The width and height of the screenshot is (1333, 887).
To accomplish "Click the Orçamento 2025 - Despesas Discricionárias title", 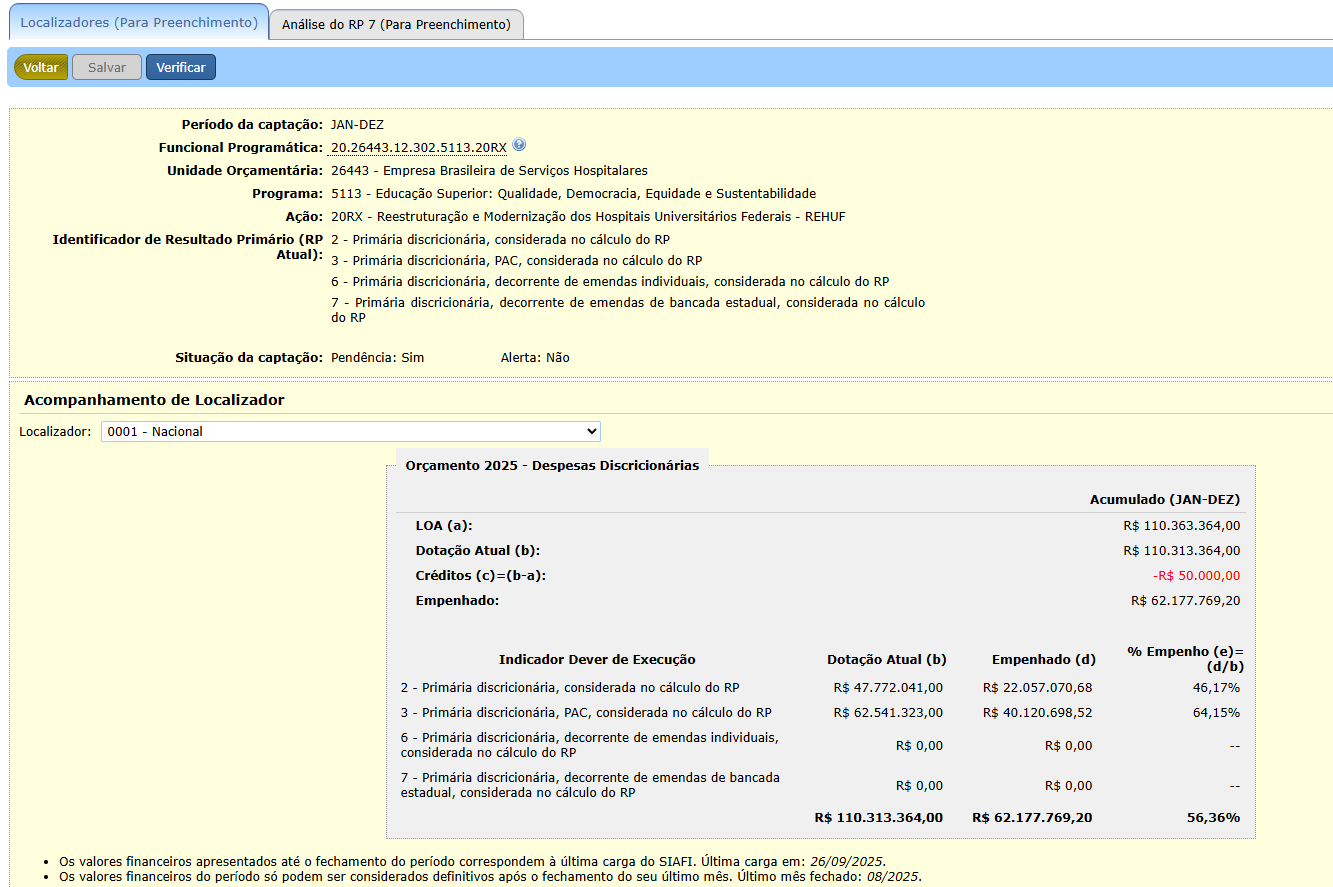I will point(552,465).
